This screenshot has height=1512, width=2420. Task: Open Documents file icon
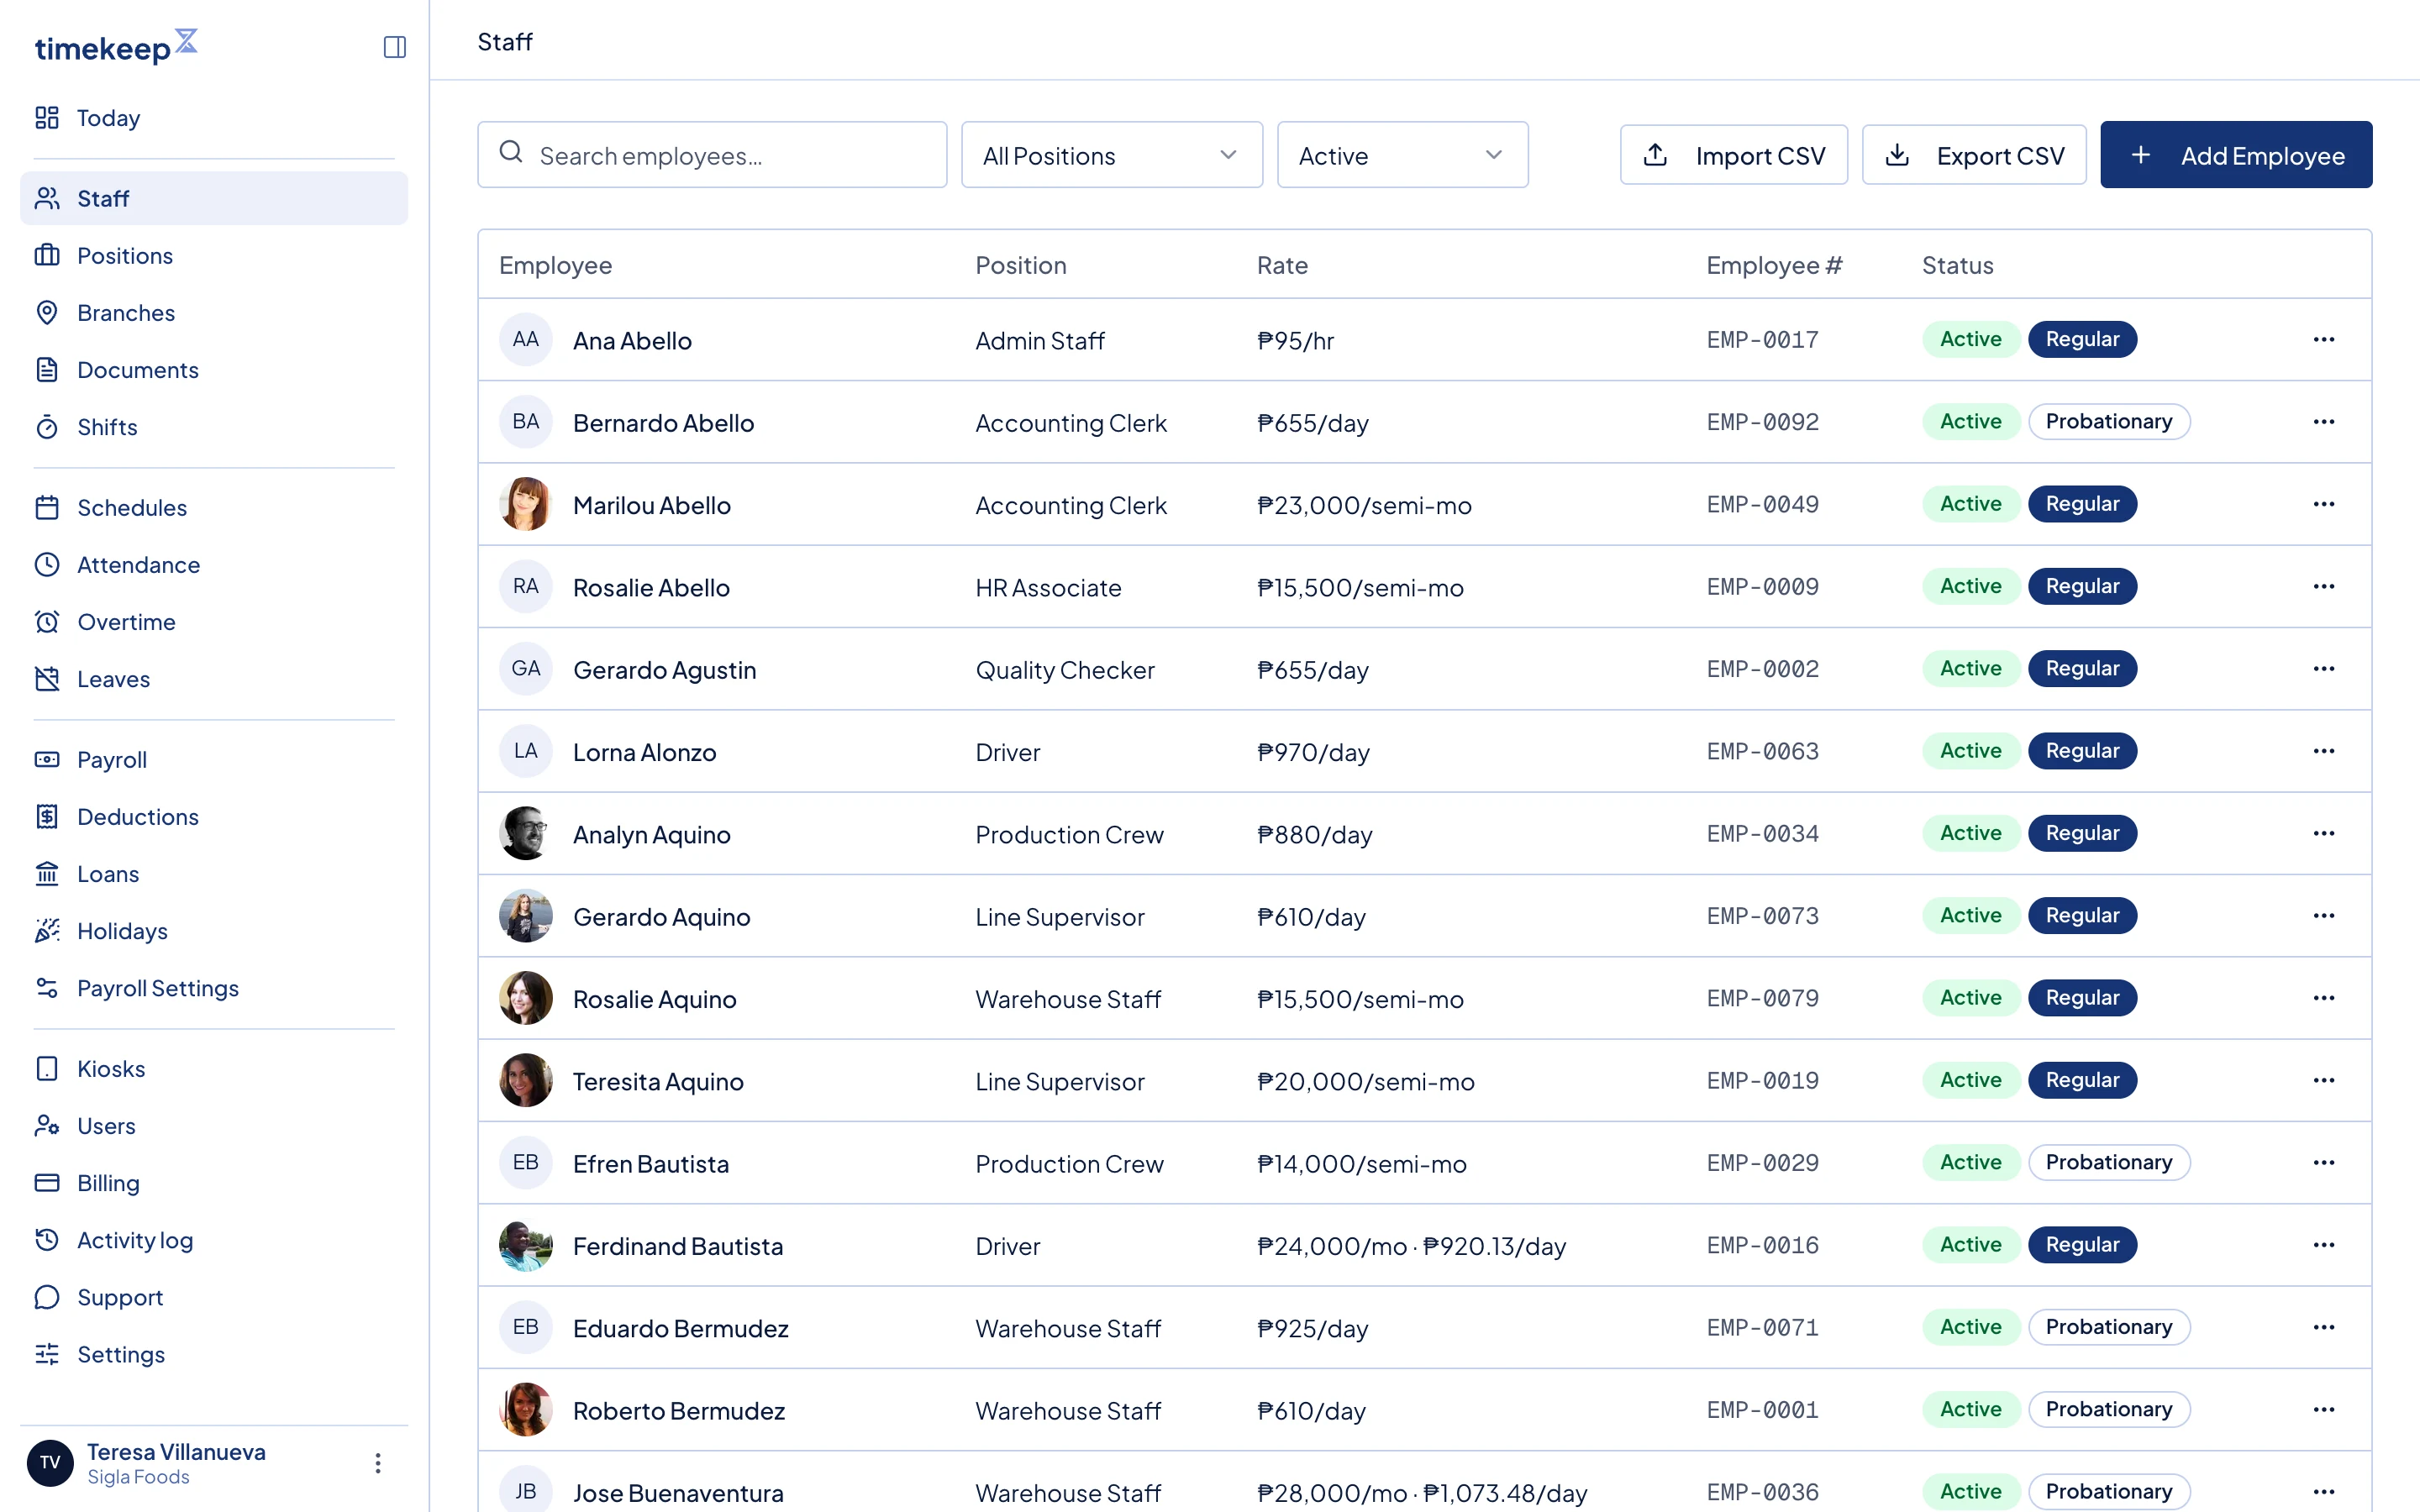[x=47, y=369]
